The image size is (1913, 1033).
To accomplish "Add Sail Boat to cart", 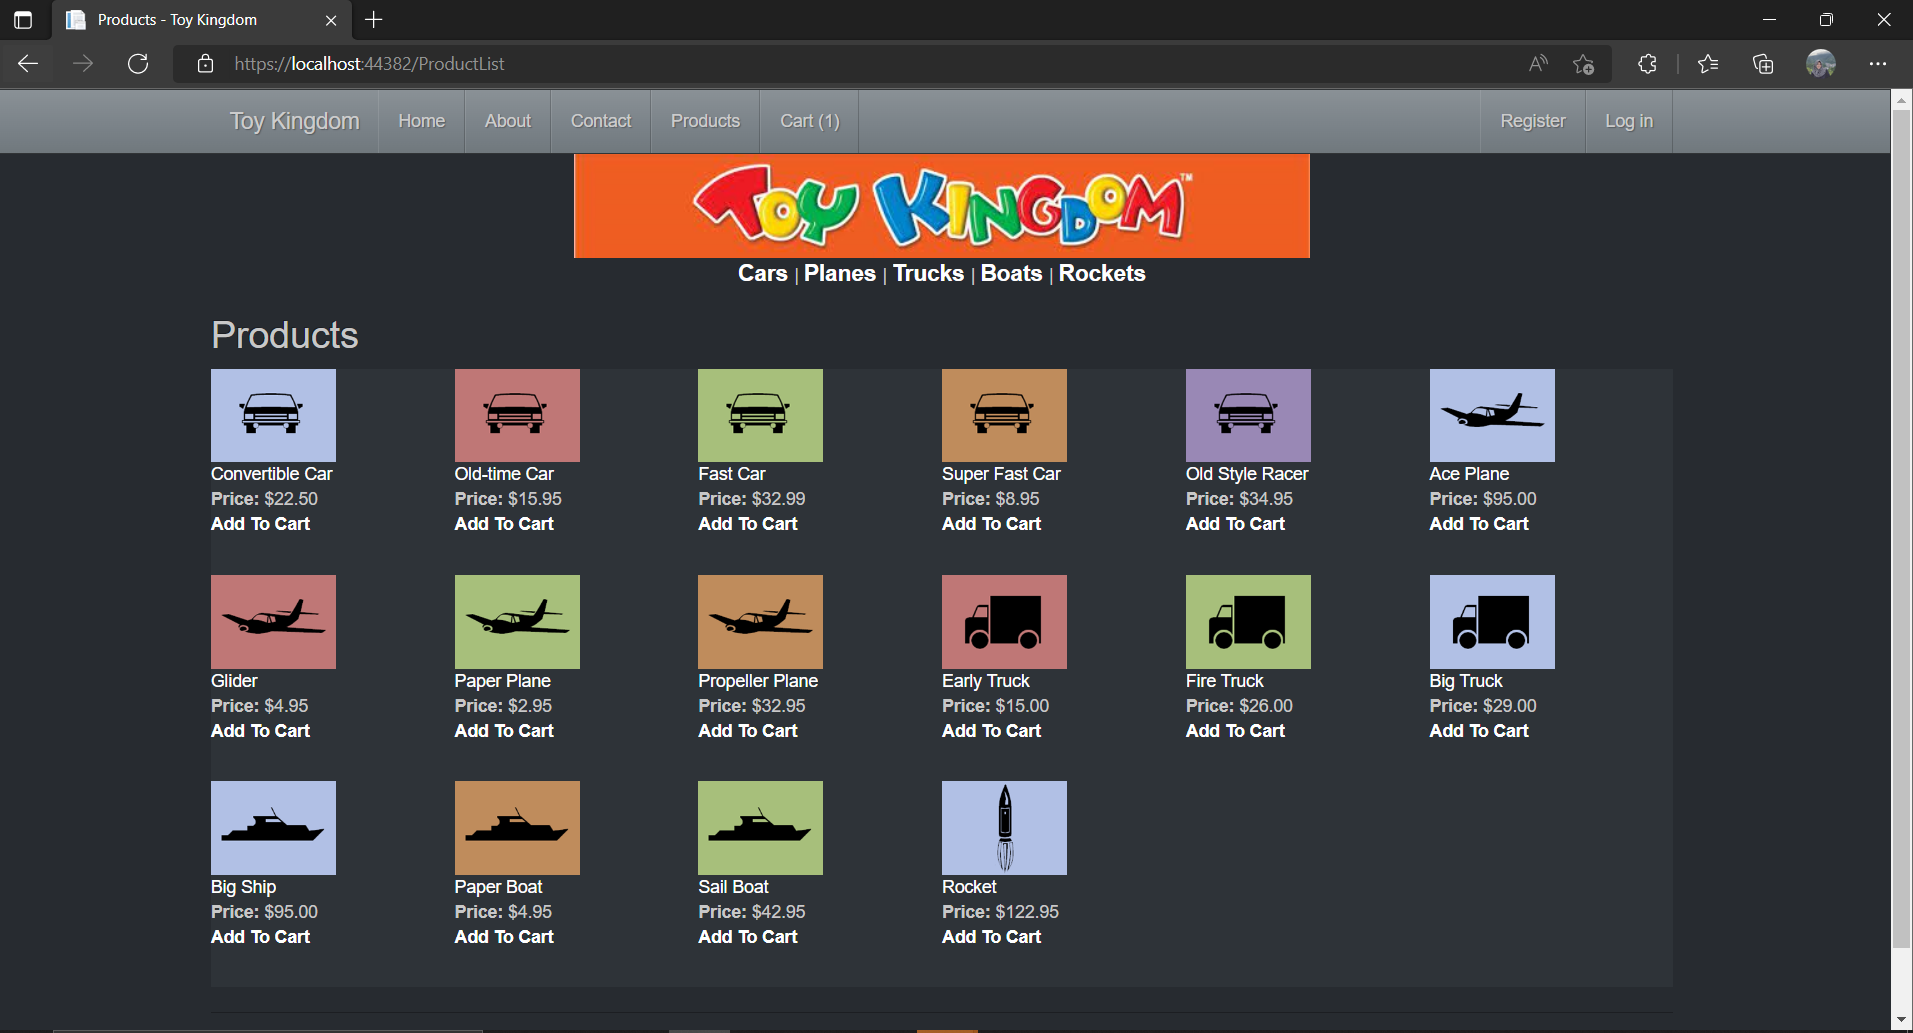I will 748,937.
